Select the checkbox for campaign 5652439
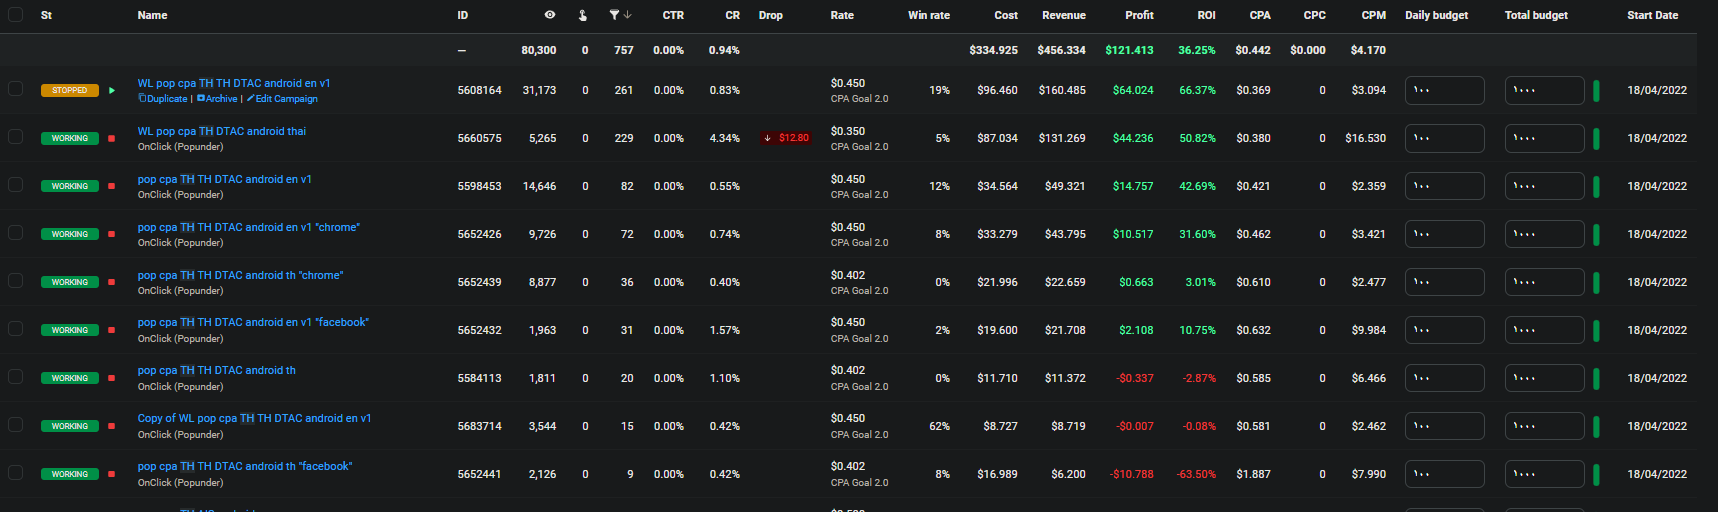This screenshot has width=1718, height=512. click(x=15, y=281)
